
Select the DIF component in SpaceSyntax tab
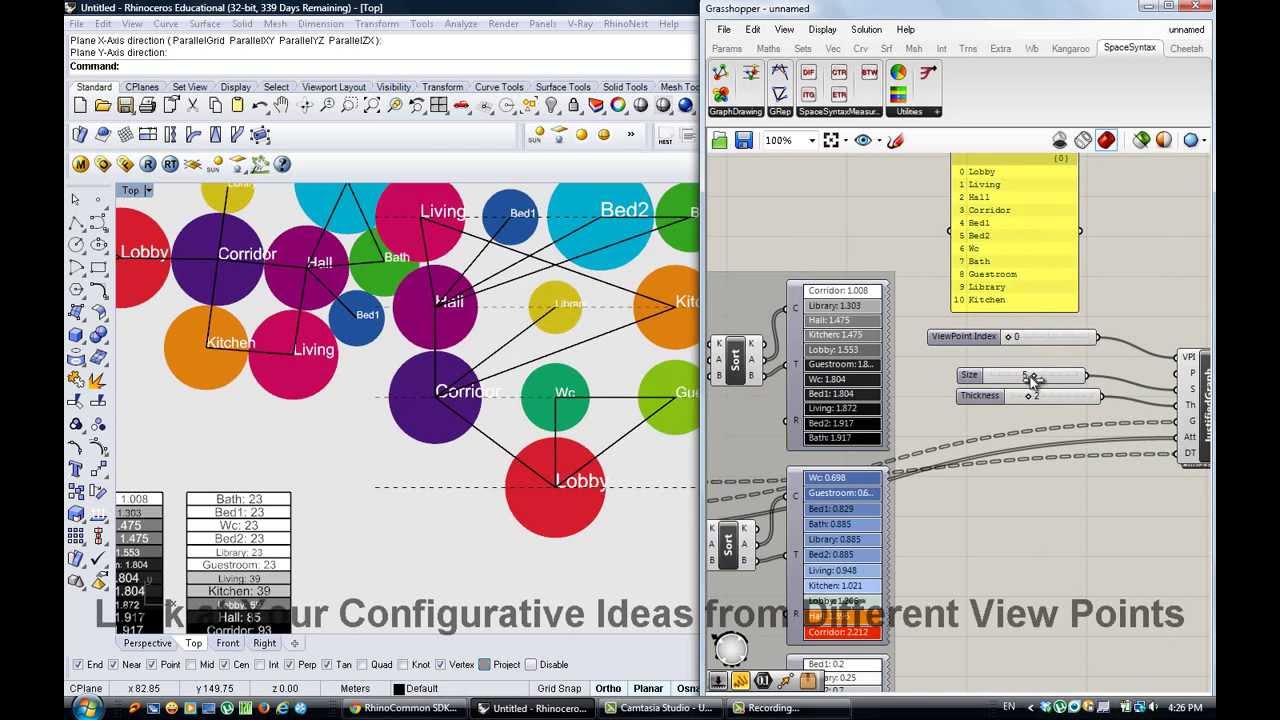809,73
